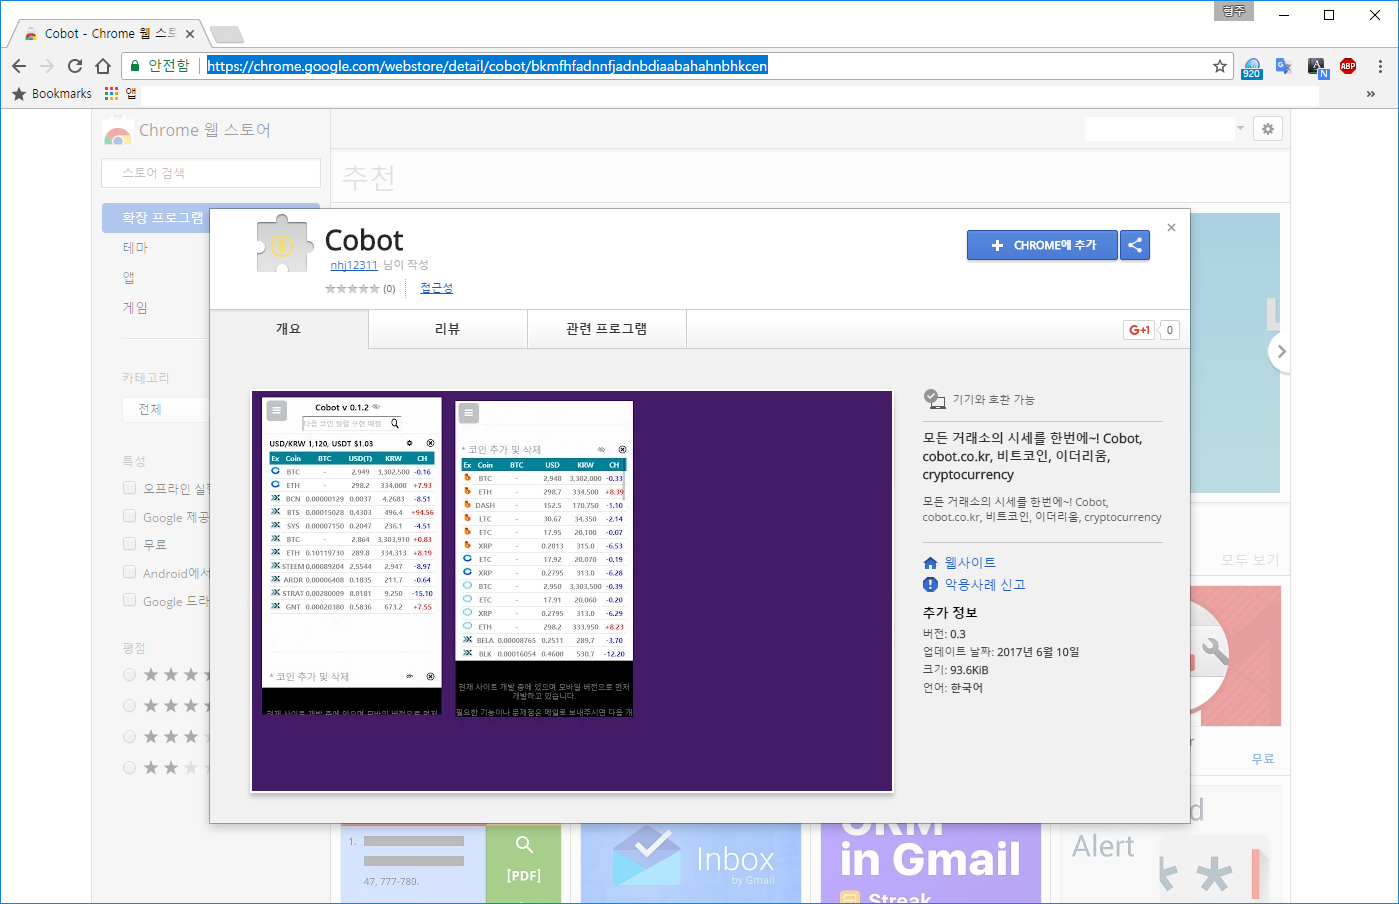Click the 악용사례 신고 link
The width and height of the screenshot is (1399, 904).
coord(985,585)
